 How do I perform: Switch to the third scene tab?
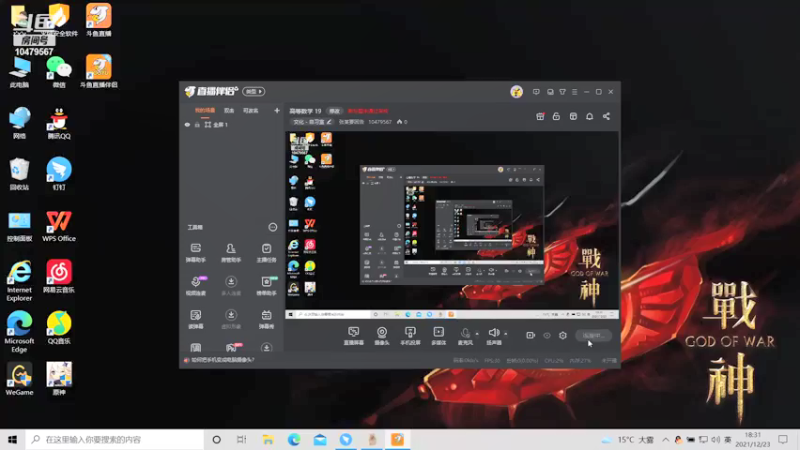click(x=251, y=111)
